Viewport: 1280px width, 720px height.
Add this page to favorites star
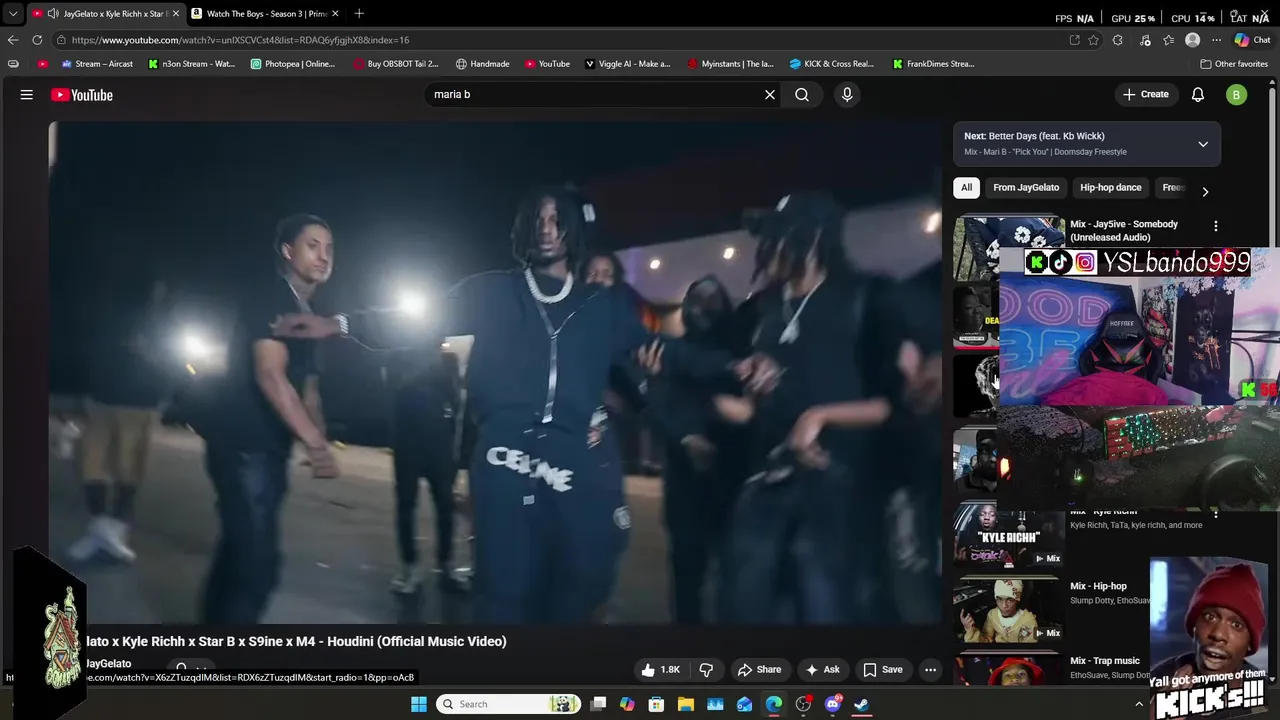point(1094,40)
